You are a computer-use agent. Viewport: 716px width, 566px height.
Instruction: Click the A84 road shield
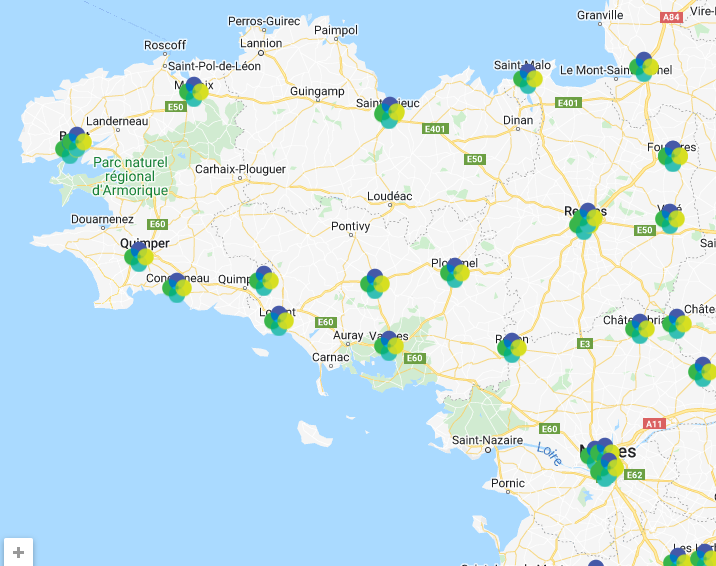(671, 17)
